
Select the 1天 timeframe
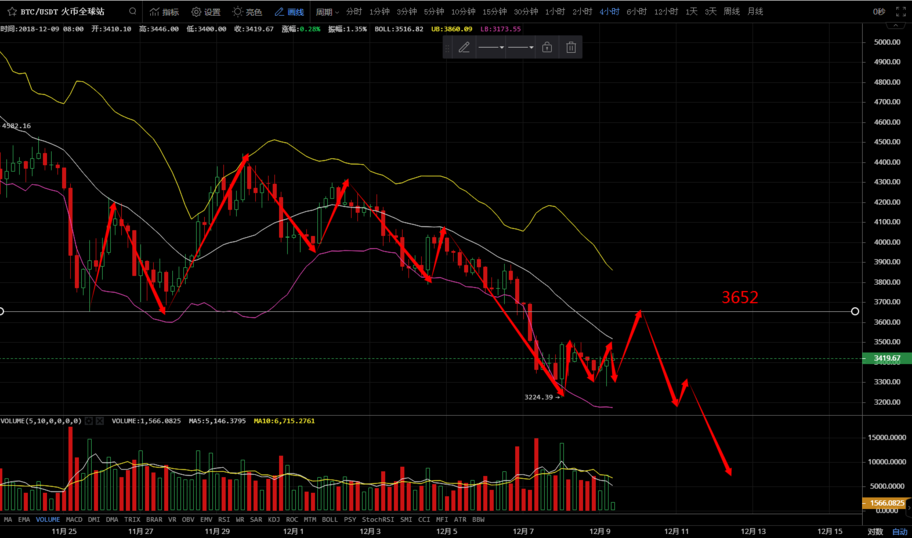[691, 12]
